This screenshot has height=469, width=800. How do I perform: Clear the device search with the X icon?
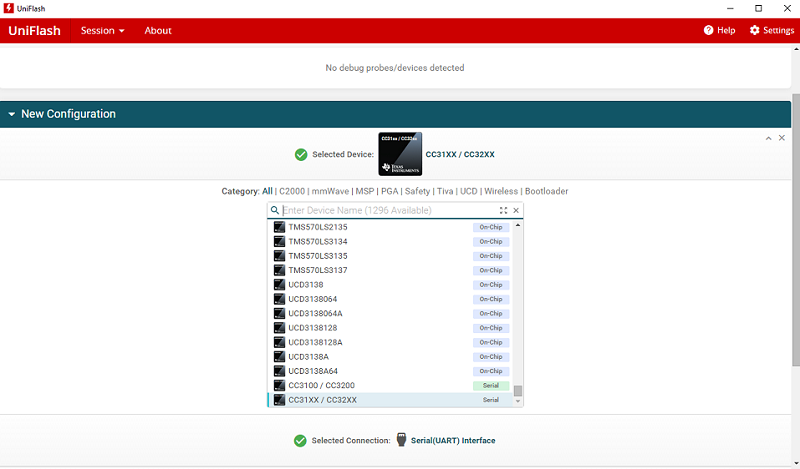coord(516,211)
